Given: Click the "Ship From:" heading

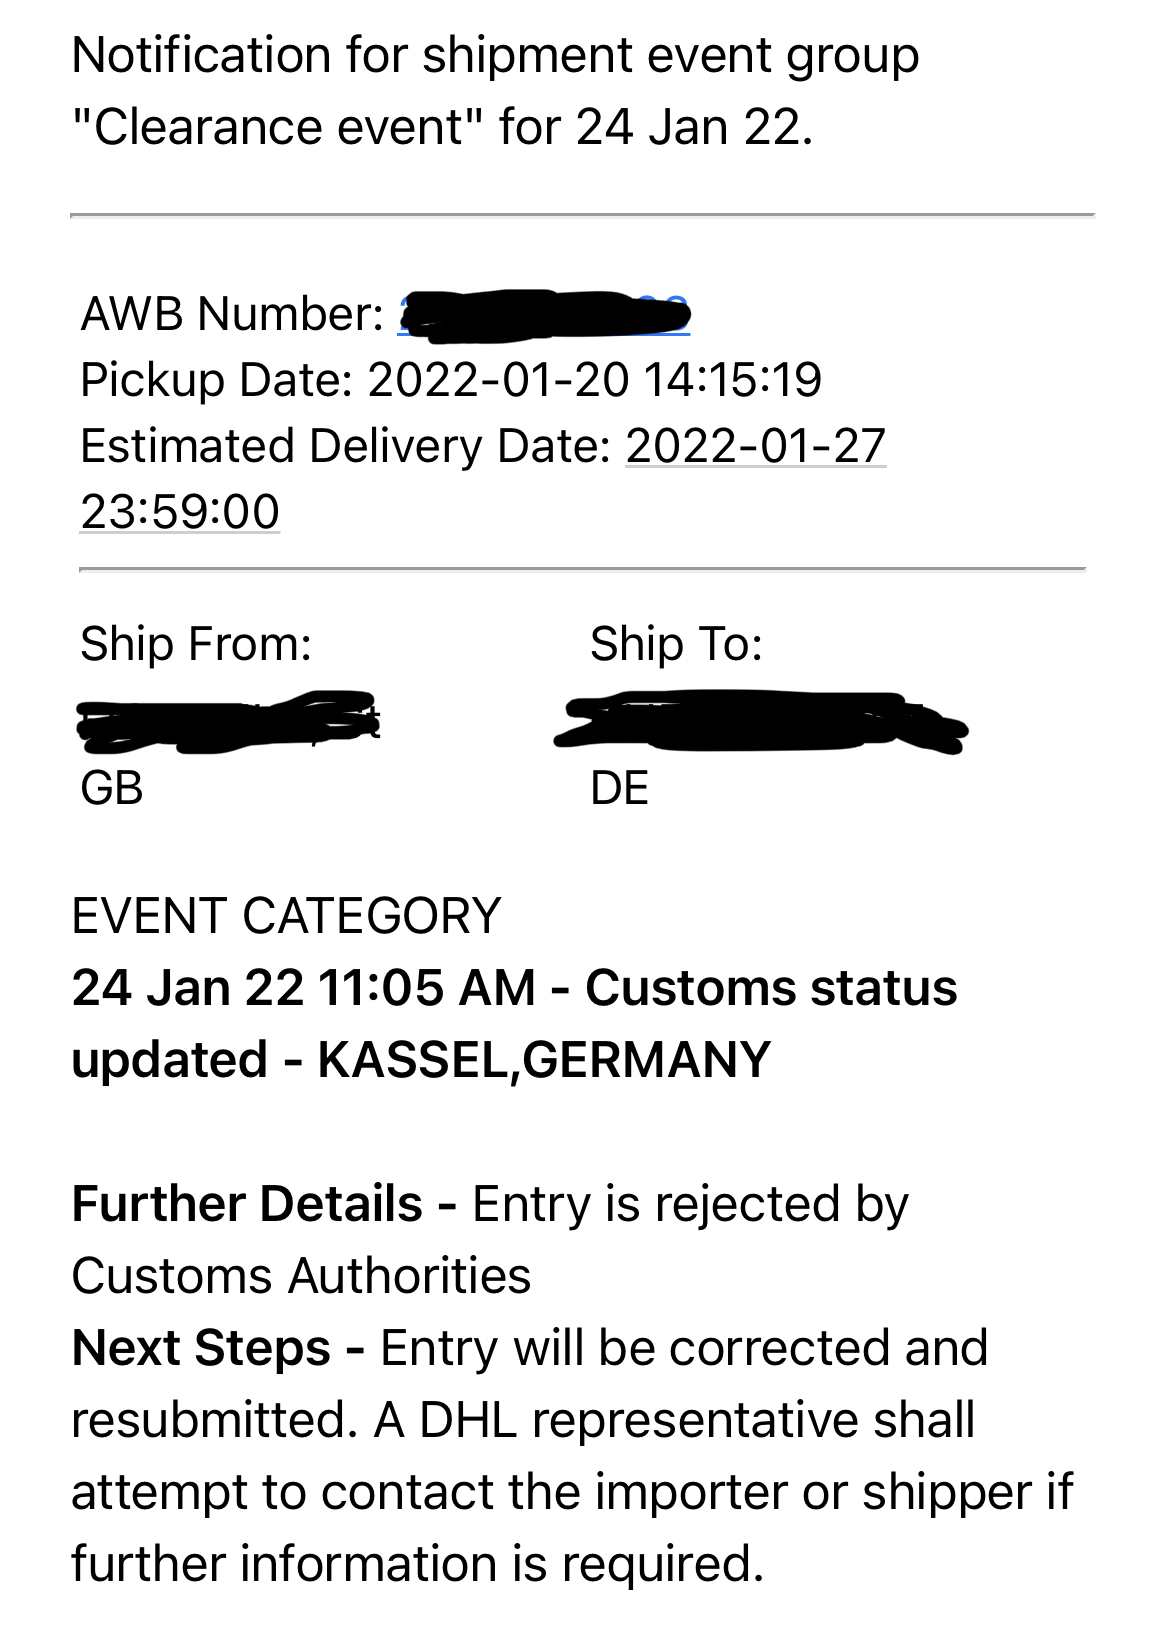Looking at the screenshot, I should 196,644.
